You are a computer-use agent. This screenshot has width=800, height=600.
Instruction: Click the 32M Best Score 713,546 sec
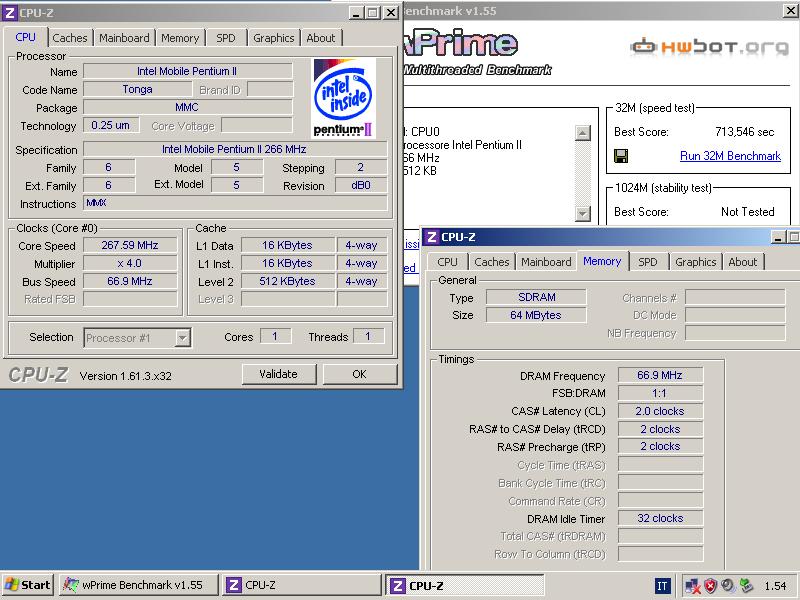[x=744, y=132]
